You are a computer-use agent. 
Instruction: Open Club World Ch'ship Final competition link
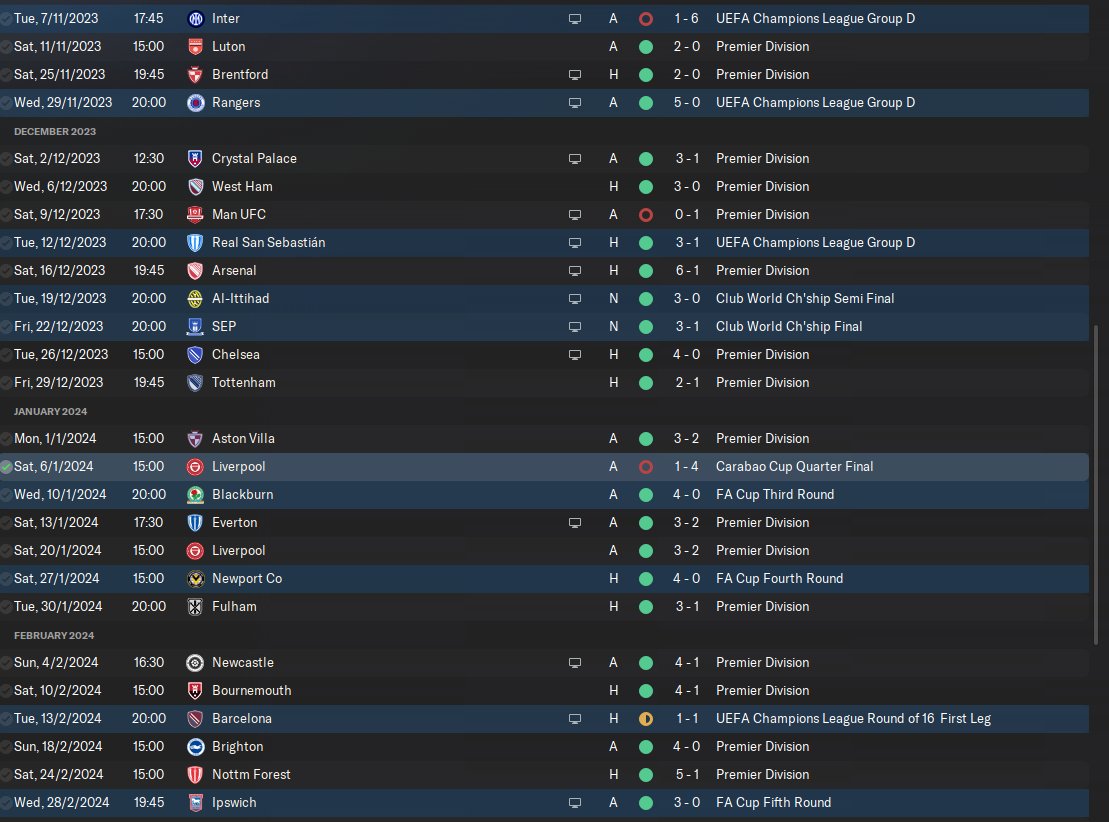point(789,326)
